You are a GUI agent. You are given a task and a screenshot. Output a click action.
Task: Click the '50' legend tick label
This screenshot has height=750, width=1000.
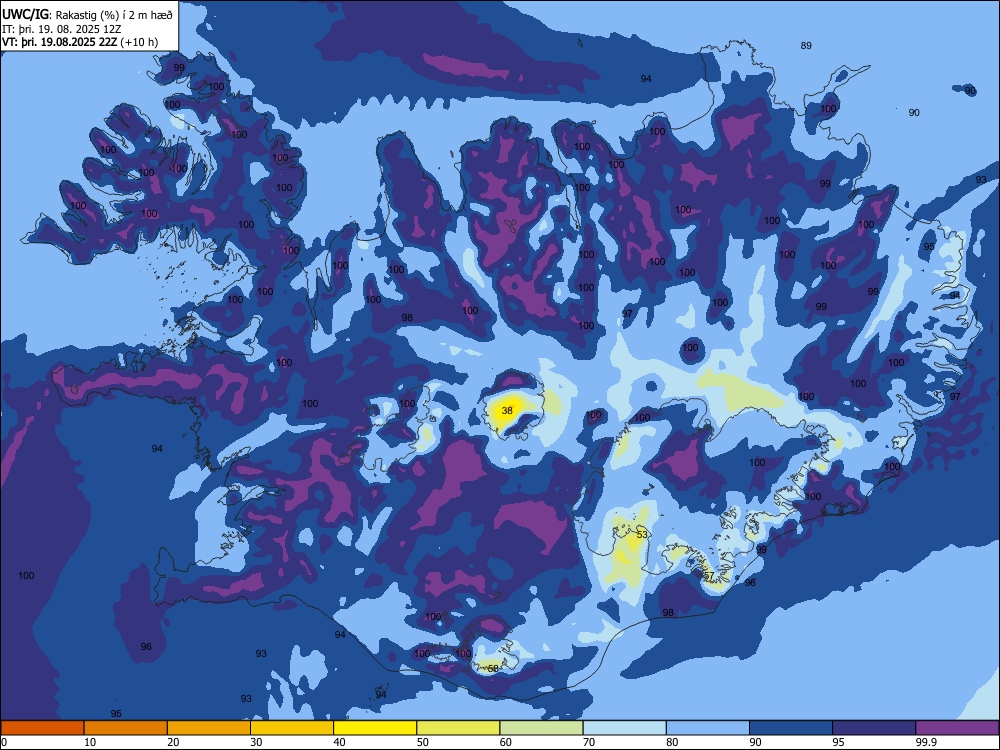[423, 742]
